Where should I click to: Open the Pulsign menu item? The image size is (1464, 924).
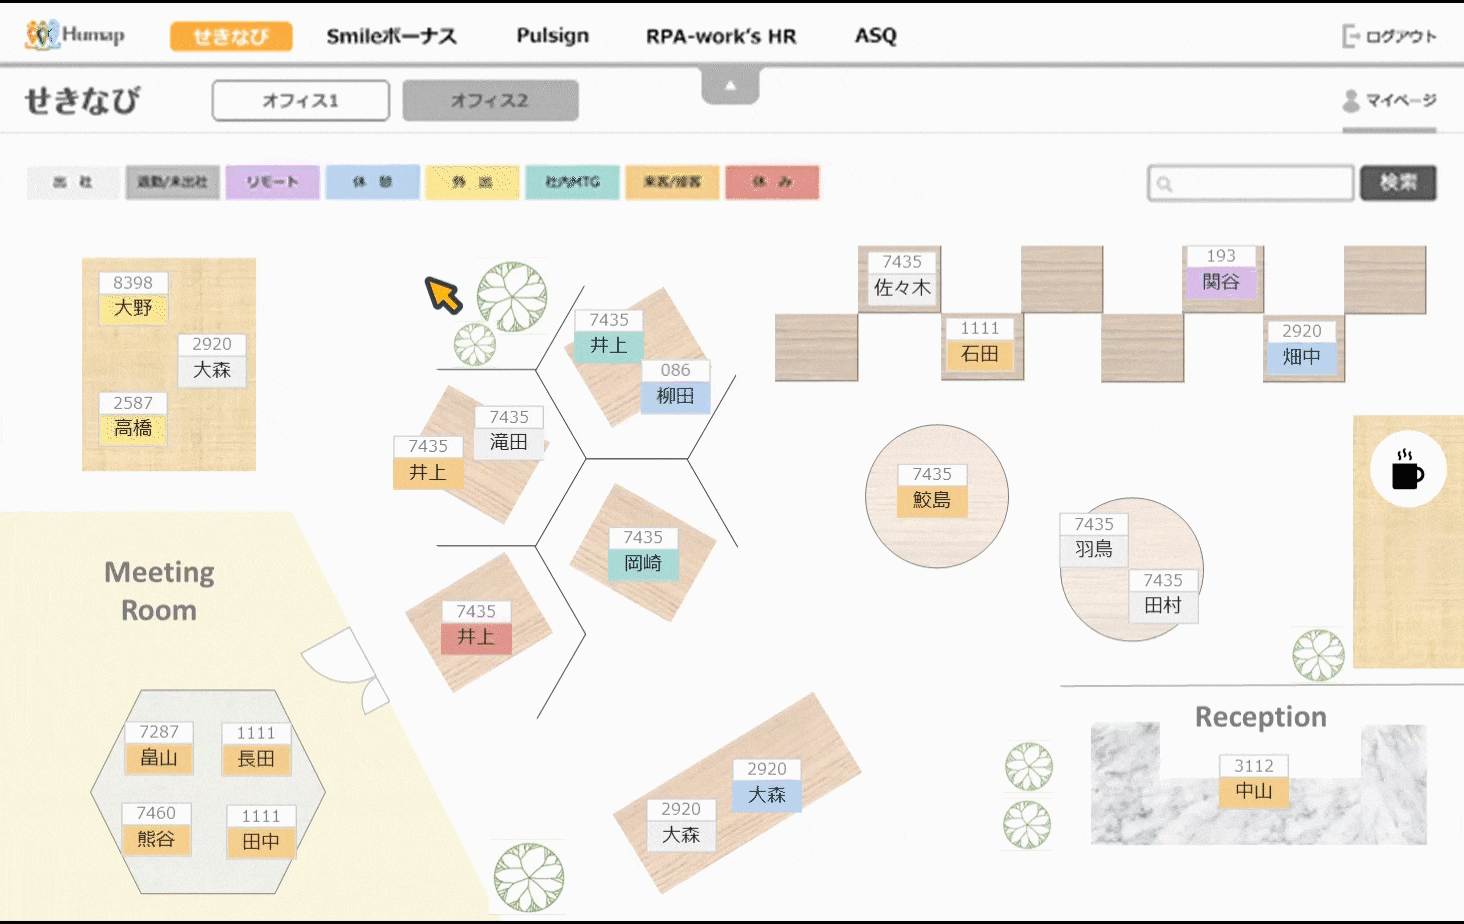coord(552,36)
